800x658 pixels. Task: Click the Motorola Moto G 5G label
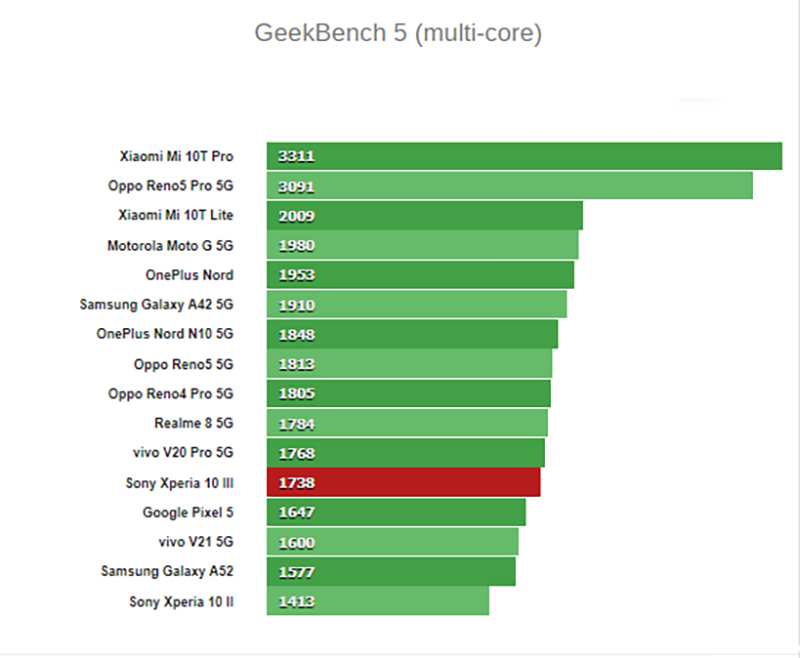(x=170, y=246)
